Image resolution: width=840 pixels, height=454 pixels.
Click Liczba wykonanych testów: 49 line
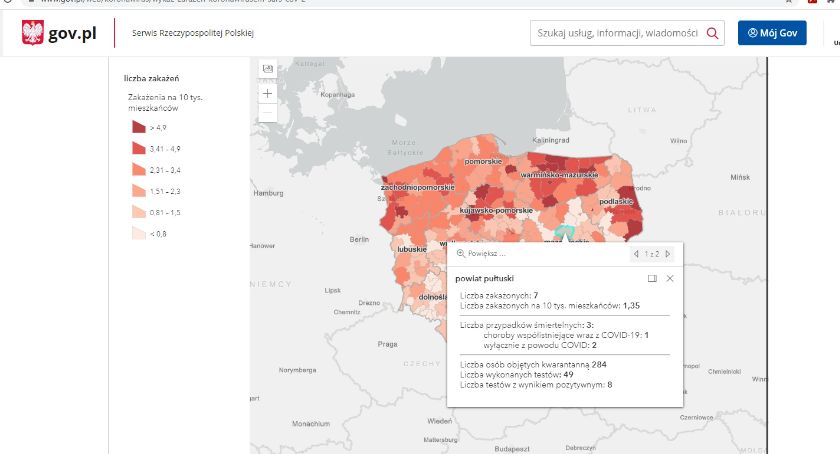516,375
